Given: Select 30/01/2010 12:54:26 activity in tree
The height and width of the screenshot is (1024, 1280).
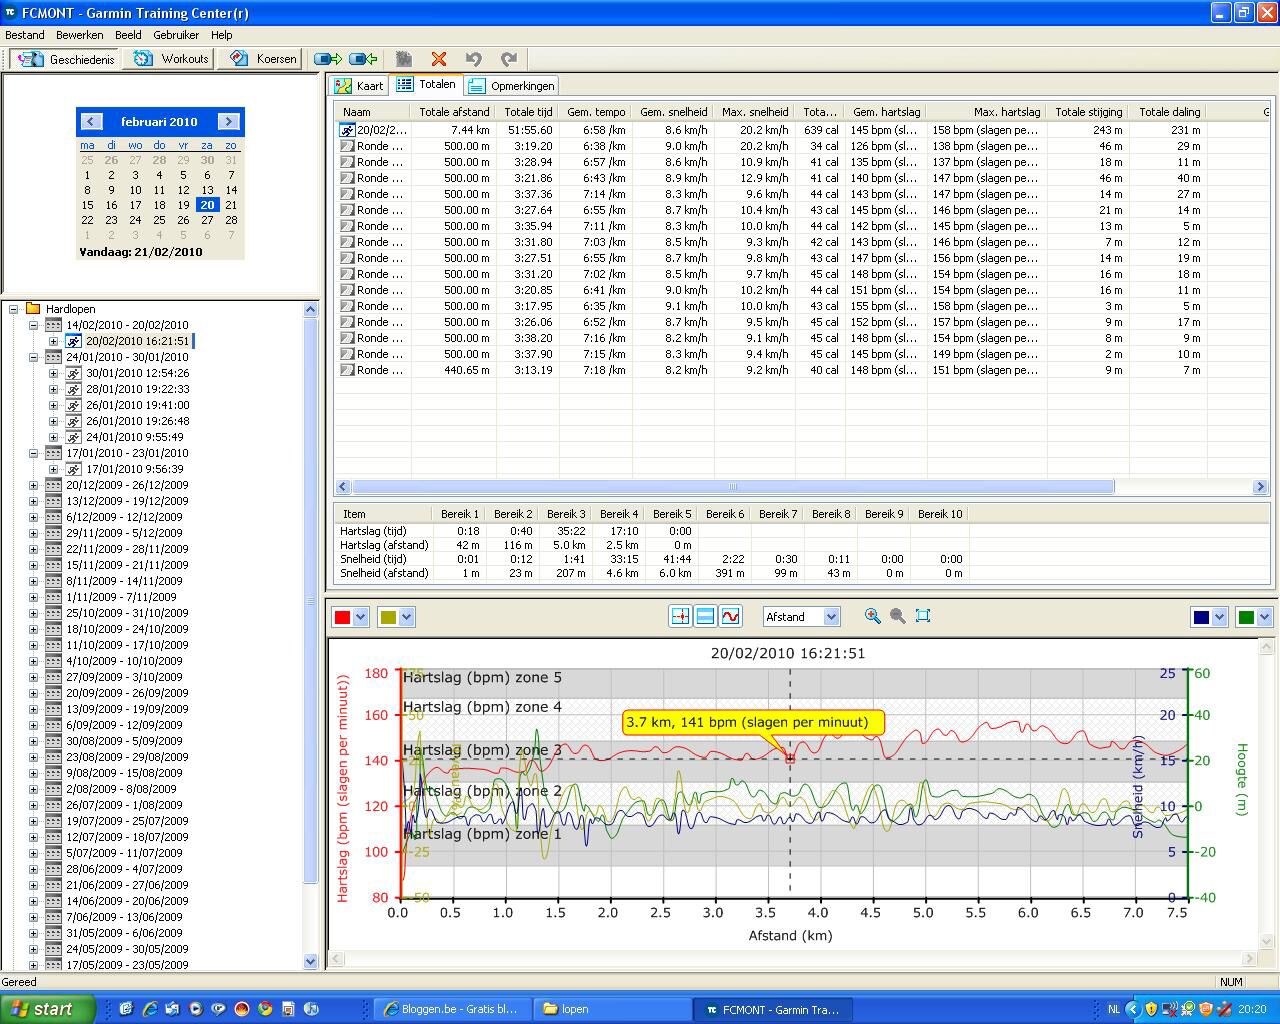Looking at the screenshot, I should 137,373.
